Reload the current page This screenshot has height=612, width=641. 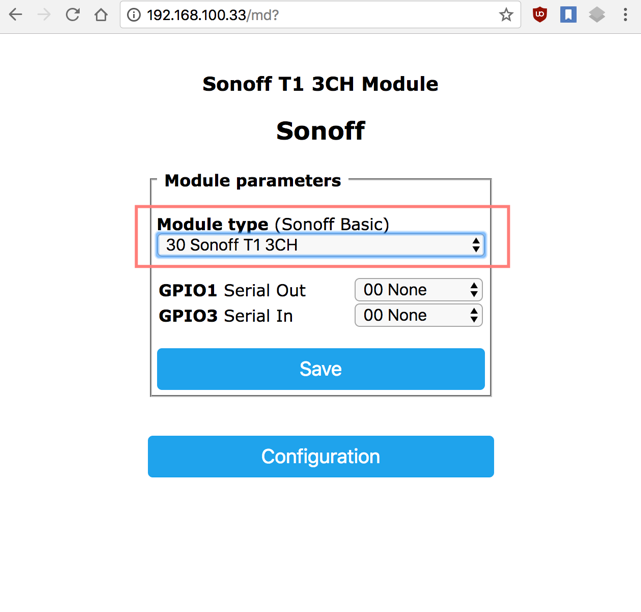point(73,15)
